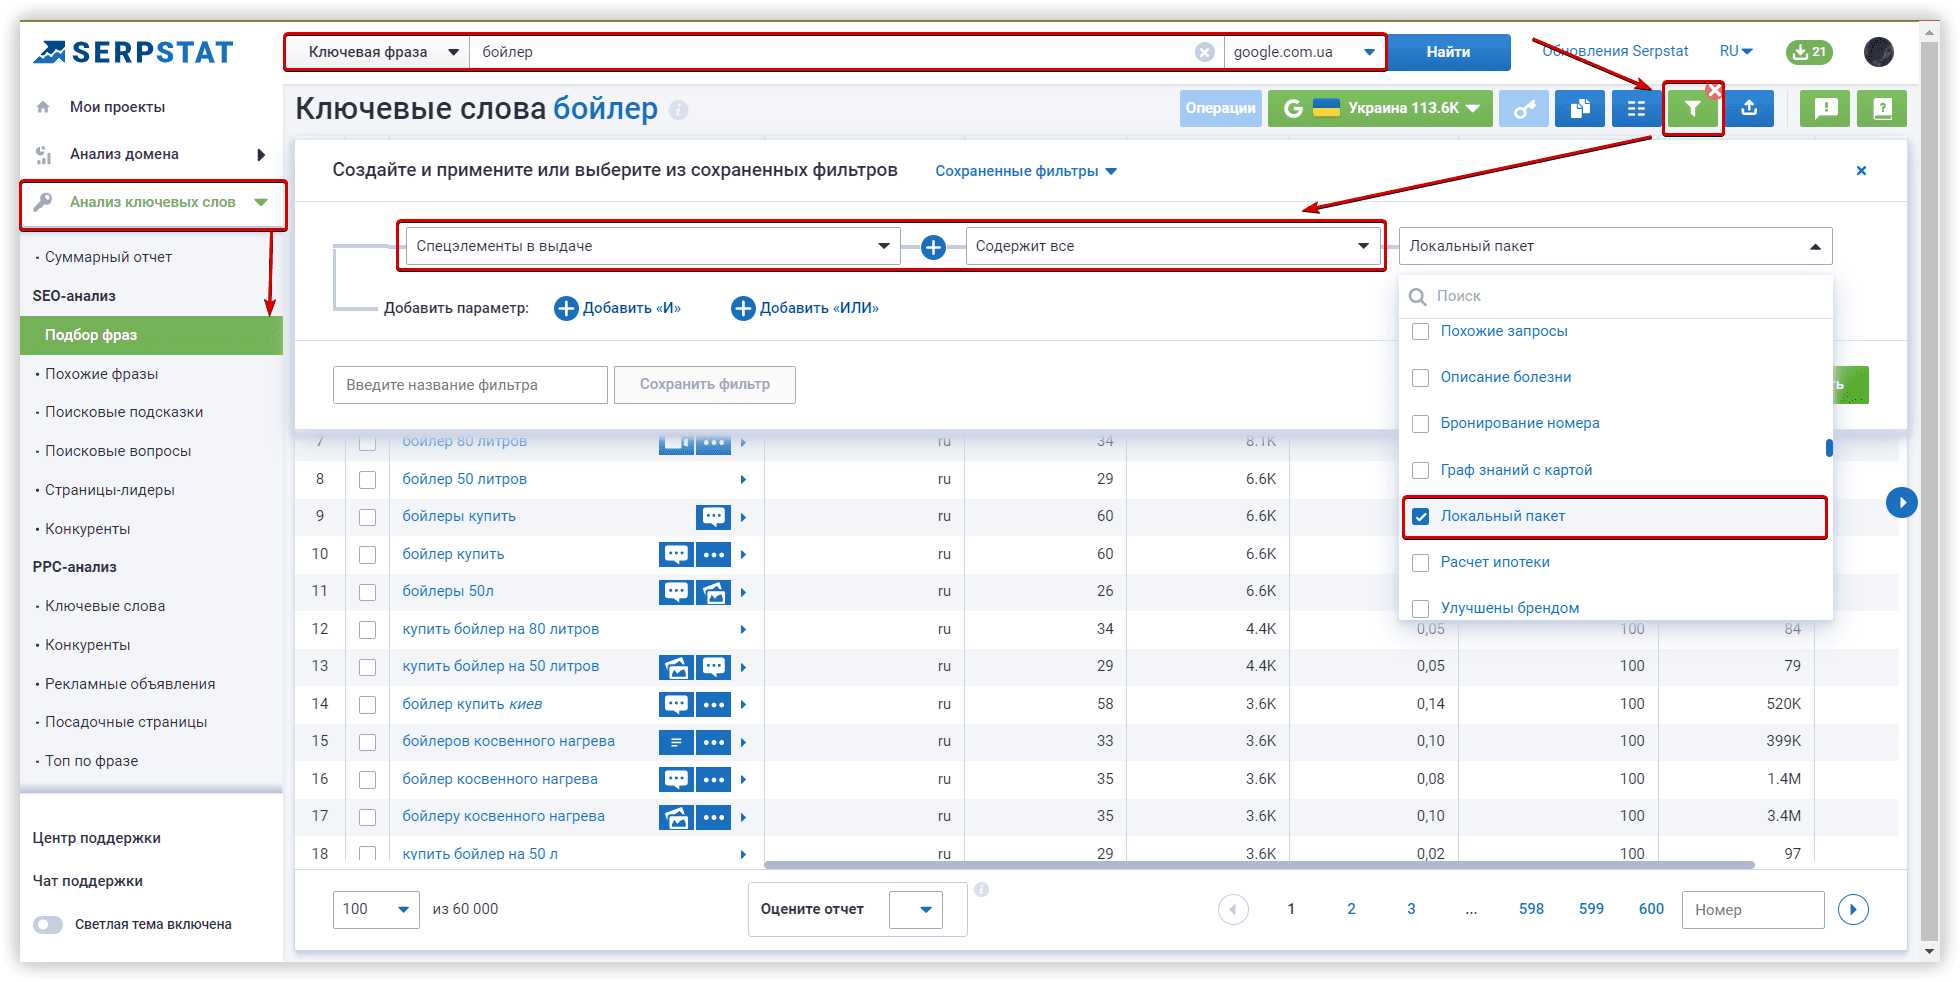Click the key icon toolbar button
1960x982 pixels.
click(x=1524, y=109)
